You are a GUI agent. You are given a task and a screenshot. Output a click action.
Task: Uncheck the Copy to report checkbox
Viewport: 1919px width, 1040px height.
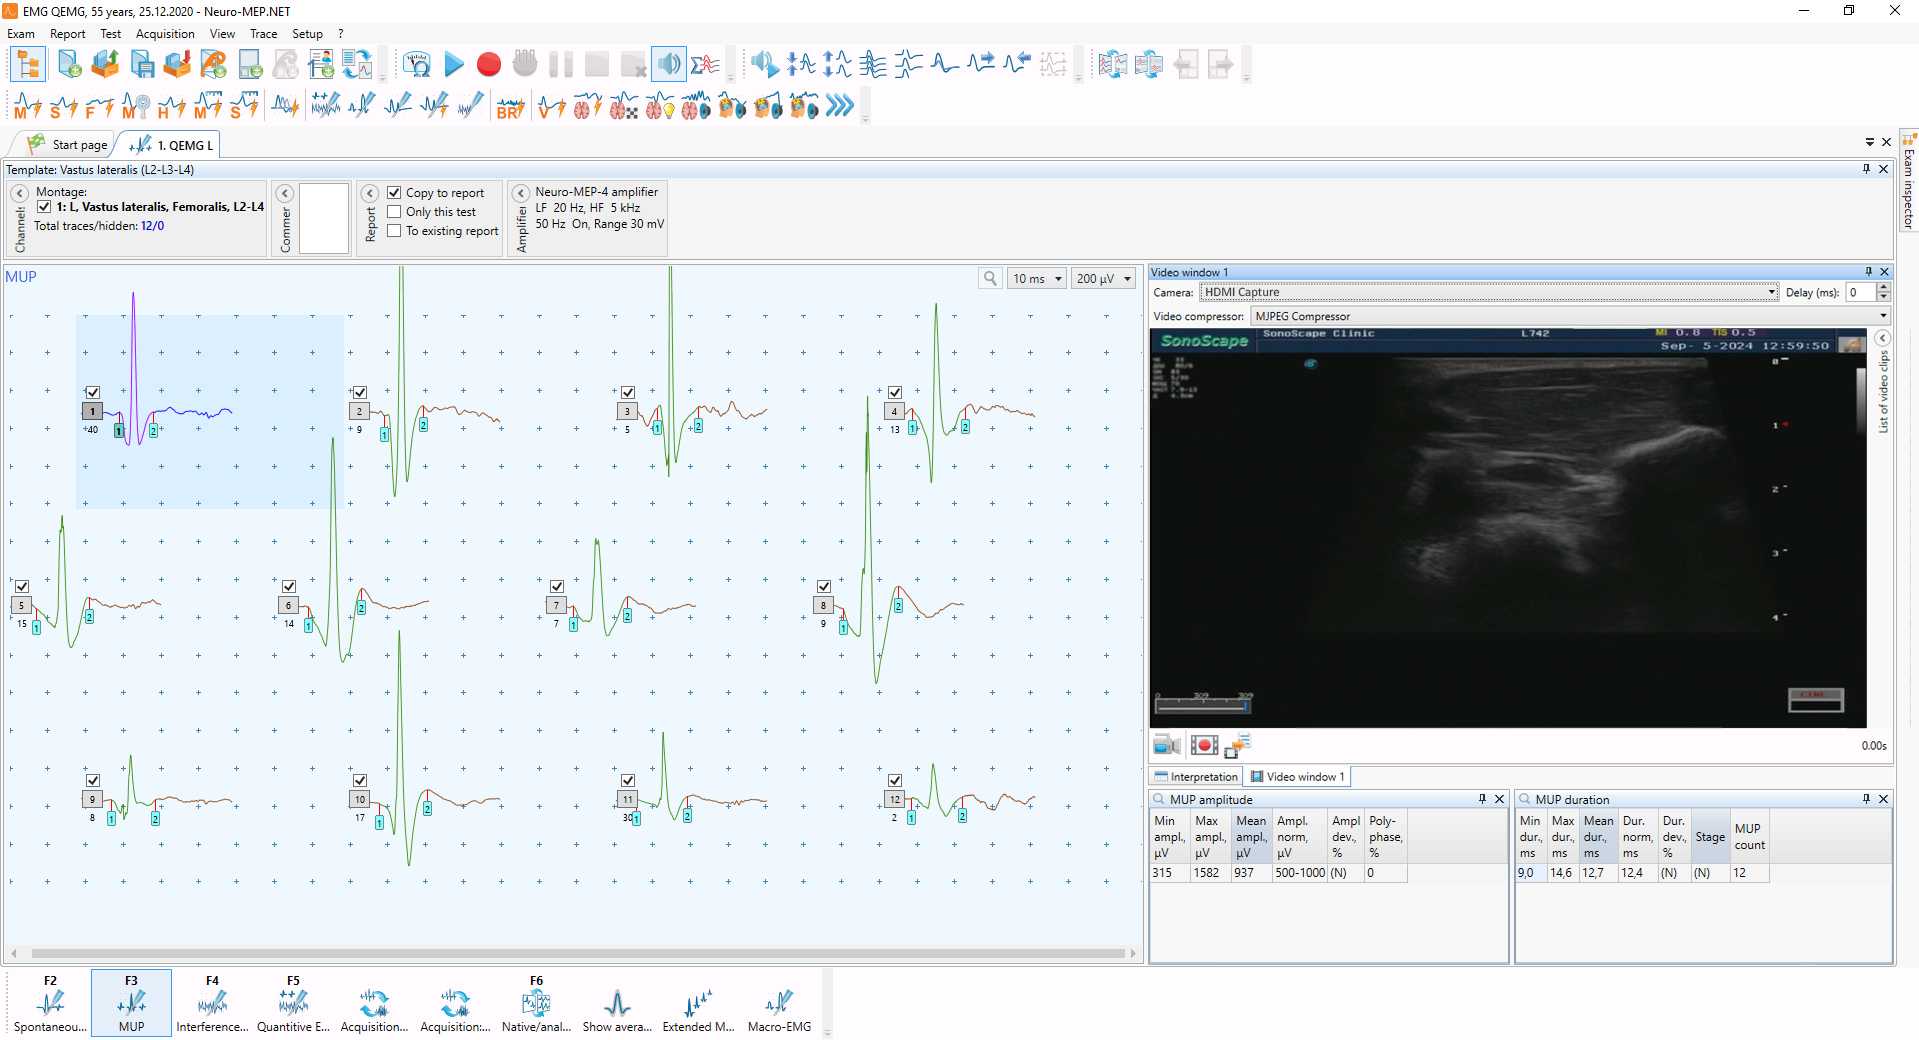(395, 193)
